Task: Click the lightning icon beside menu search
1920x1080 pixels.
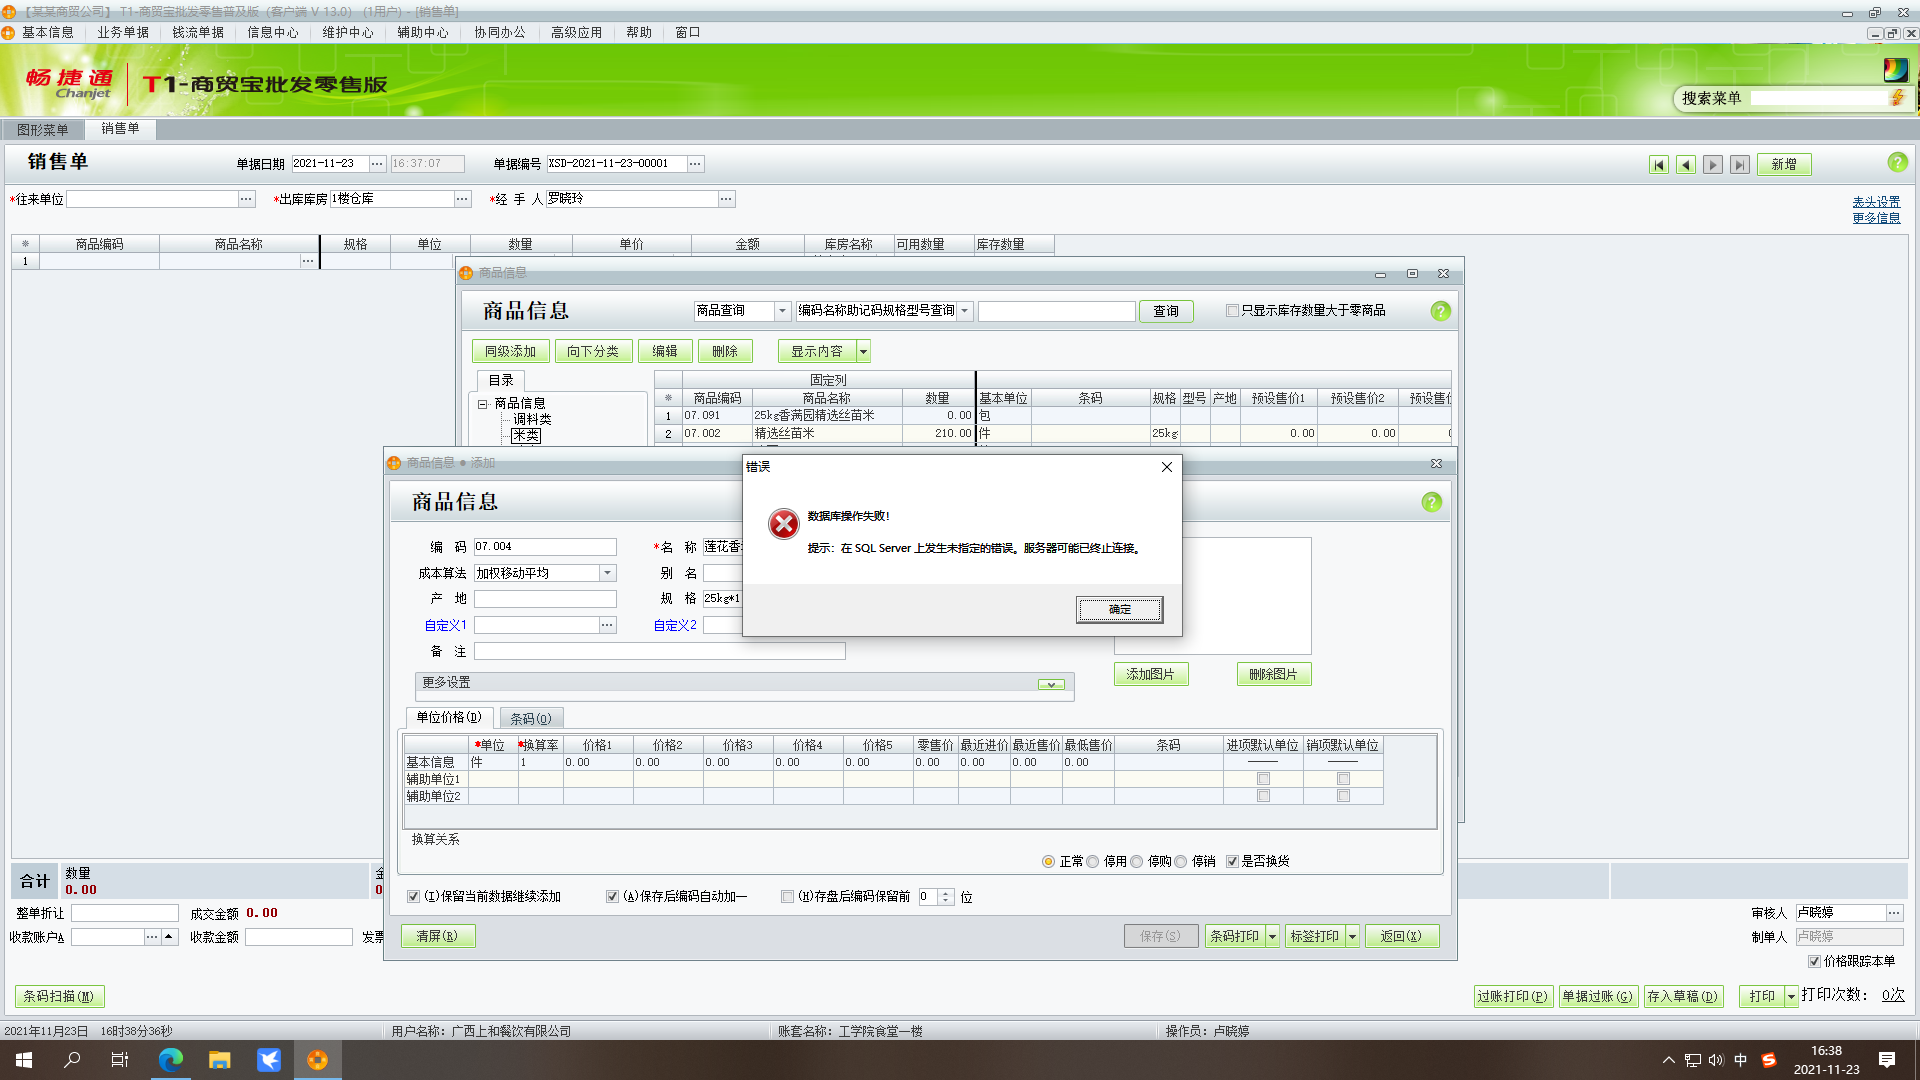Action: 1897,97
